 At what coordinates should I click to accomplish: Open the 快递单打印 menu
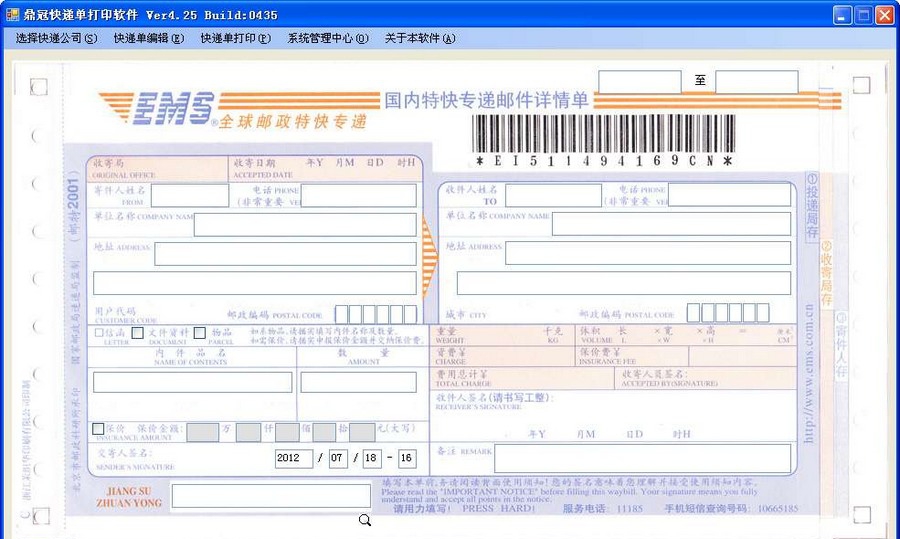click(x=235, y=38)
